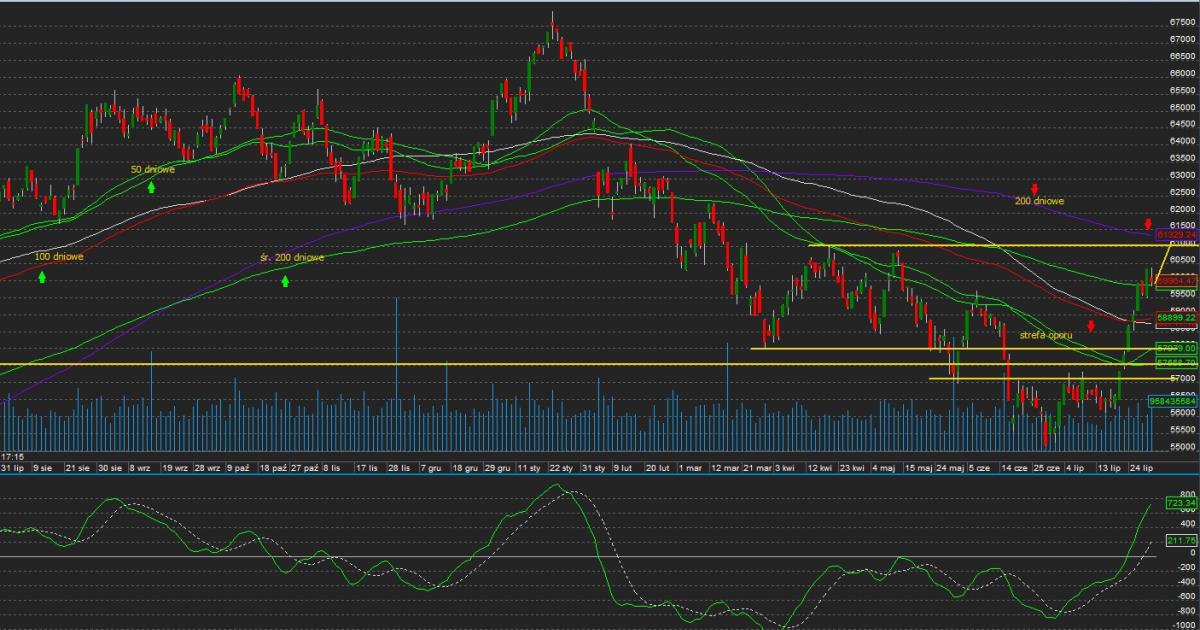Select green arrow beneath śr. 200 dniowe
The width and height of the screenshot is (1200, 630).
click(285, 281)
